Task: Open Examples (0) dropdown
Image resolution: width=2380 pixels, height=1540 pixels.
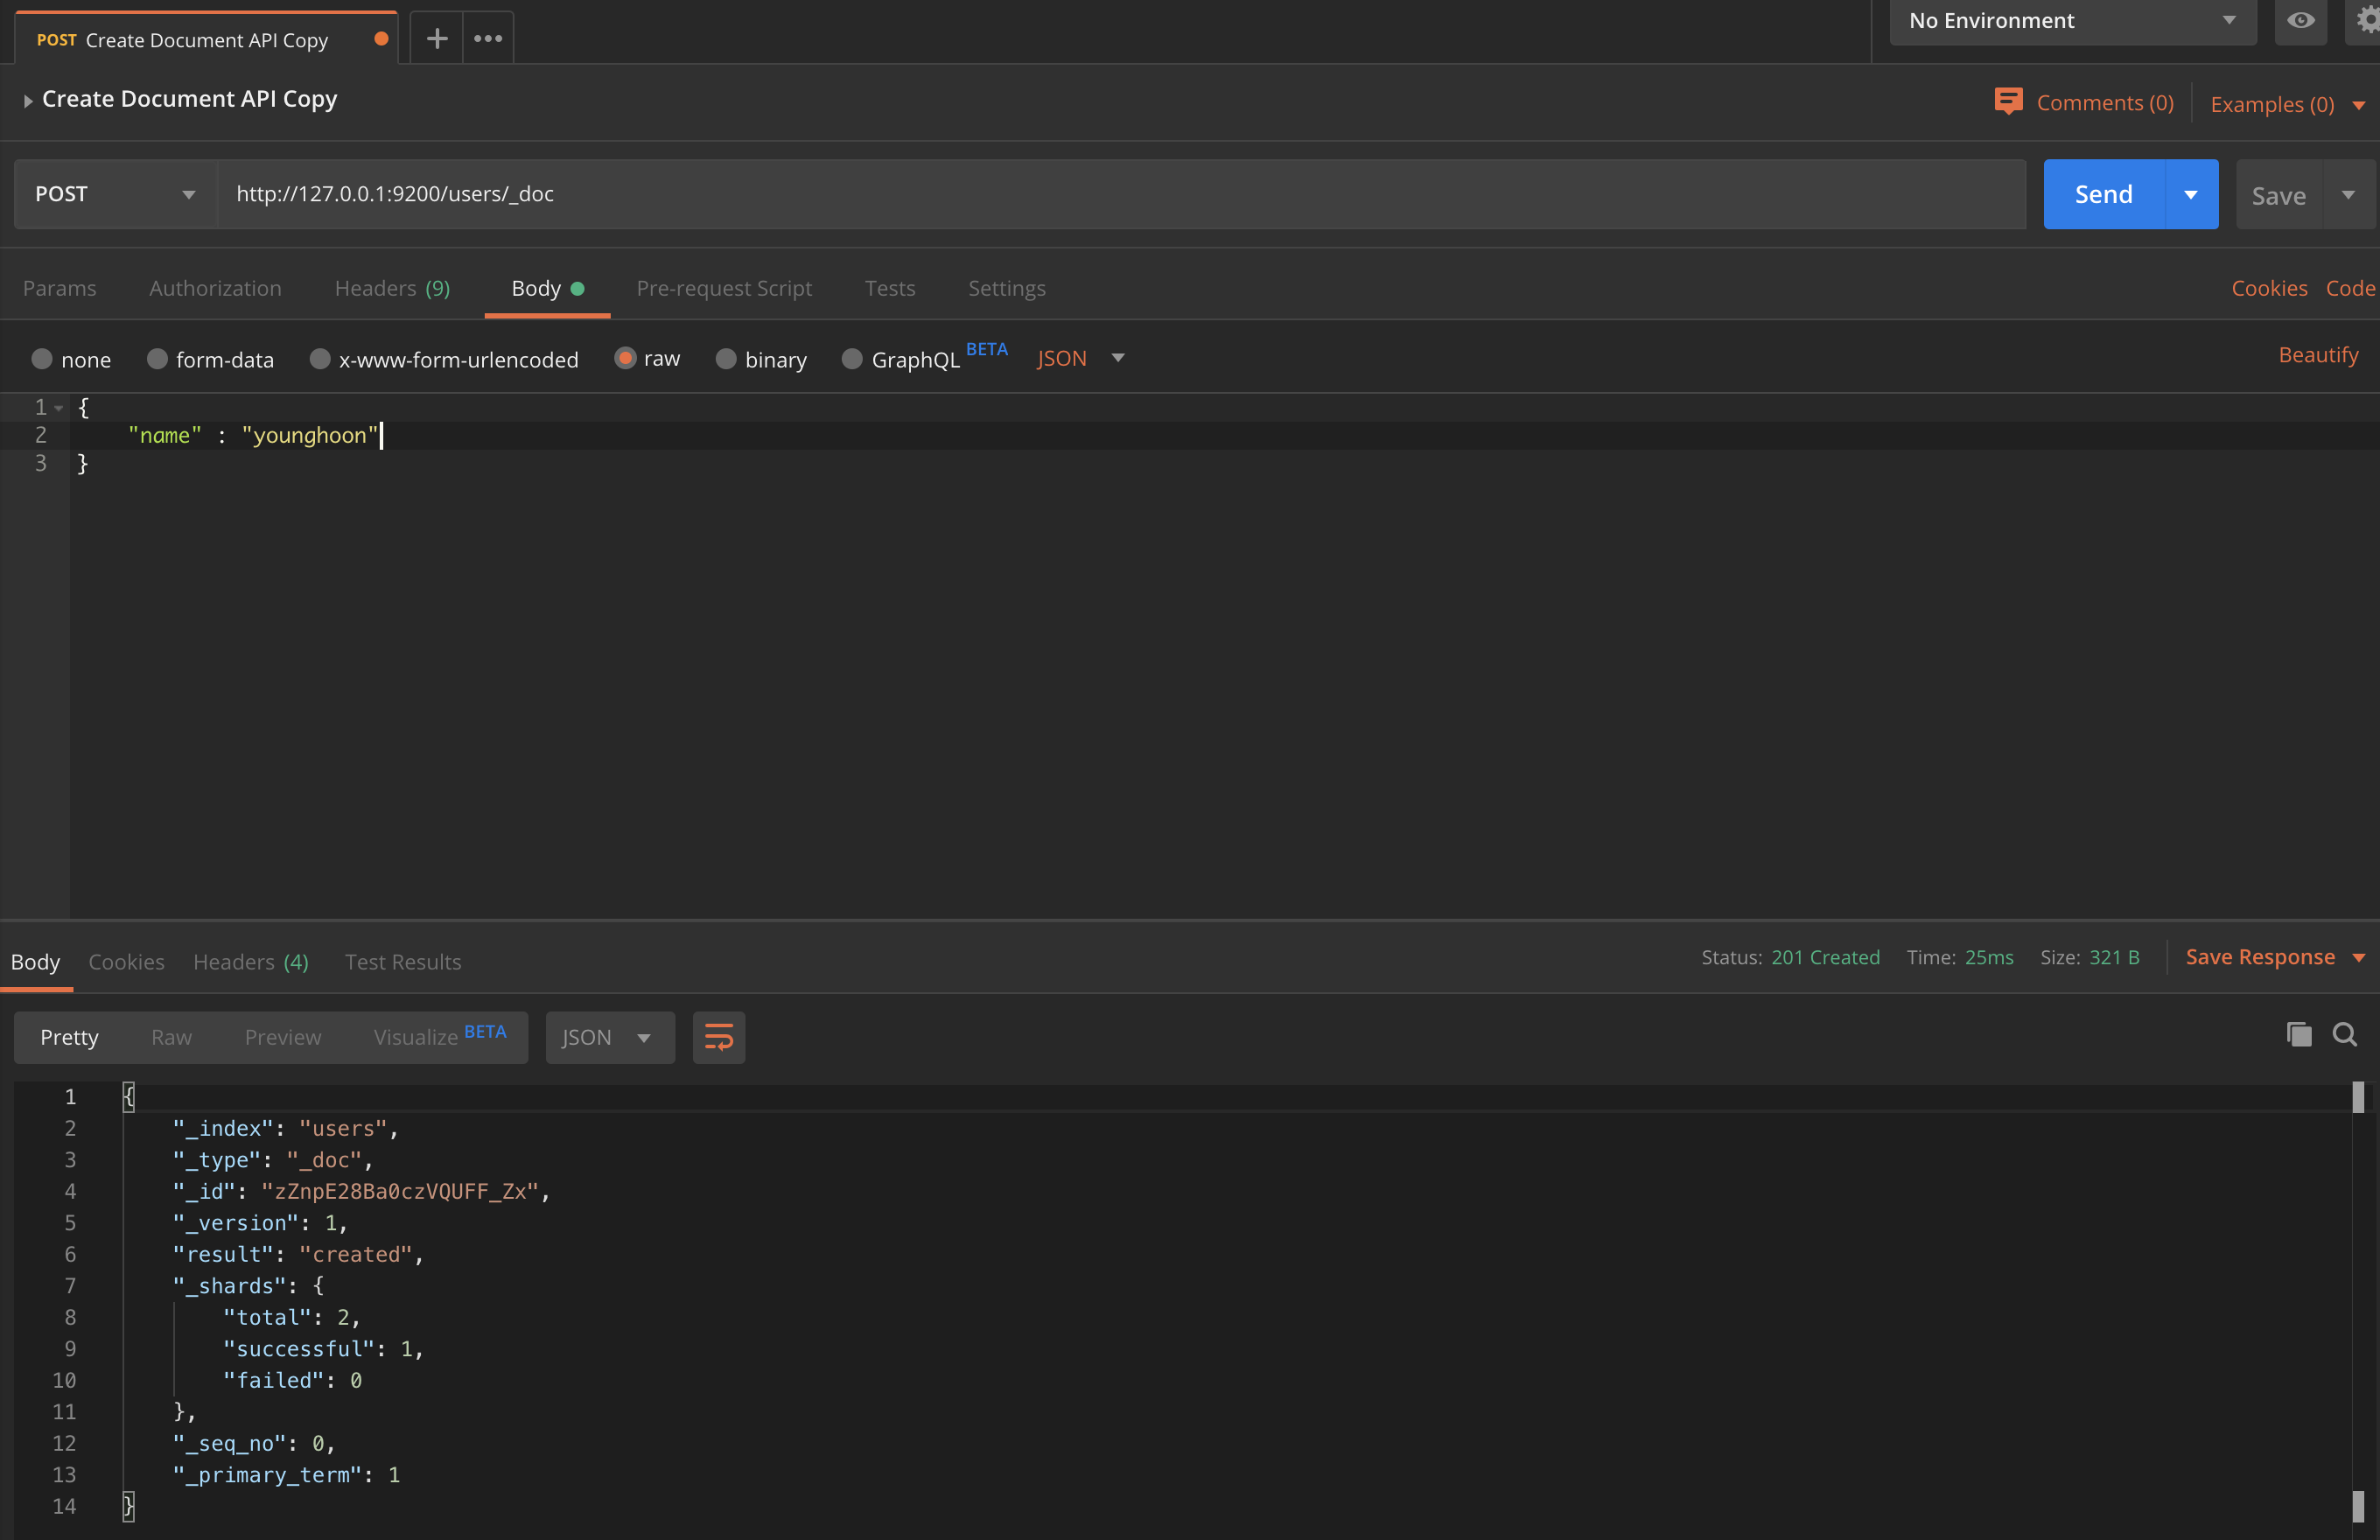Action: (2287, 104)
